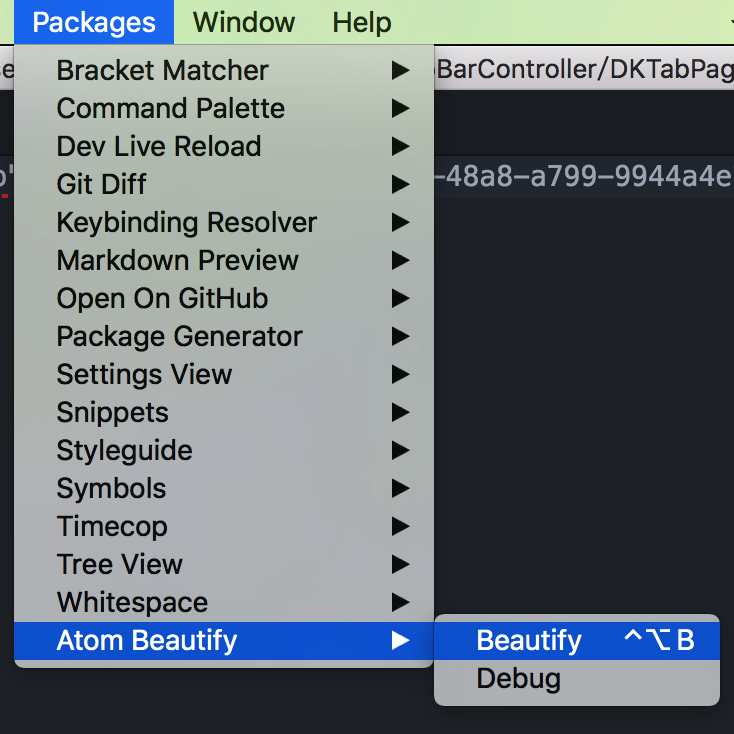Image resolution: width=734 pixels, height=734 pixels.
Task: Expand the Git Diff submenu arrow
Action: [x=401, y=184]
